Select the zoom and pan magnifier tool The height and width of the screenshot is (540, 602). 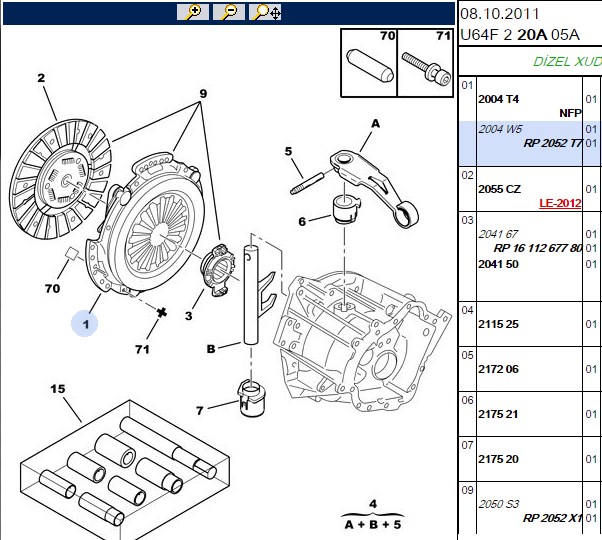click(x=265, y=12)
